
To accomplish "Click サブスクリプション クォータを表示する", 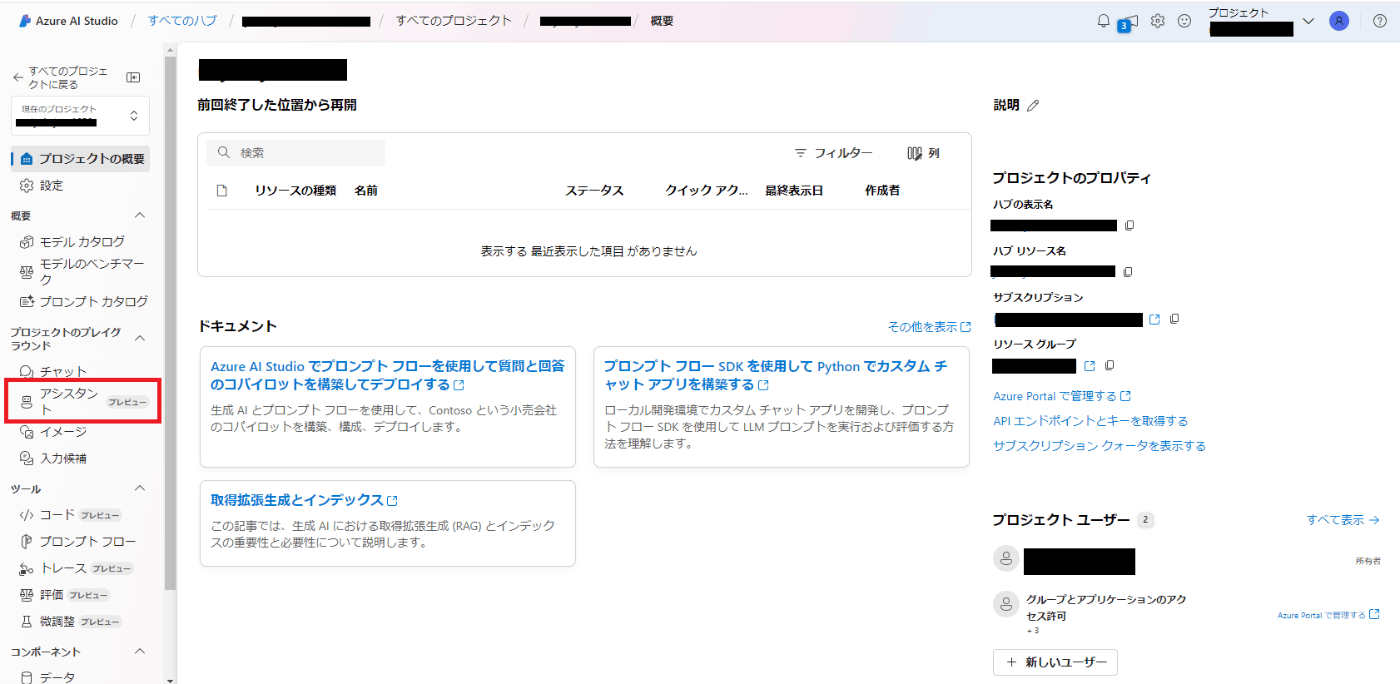I will point(1099,446).
